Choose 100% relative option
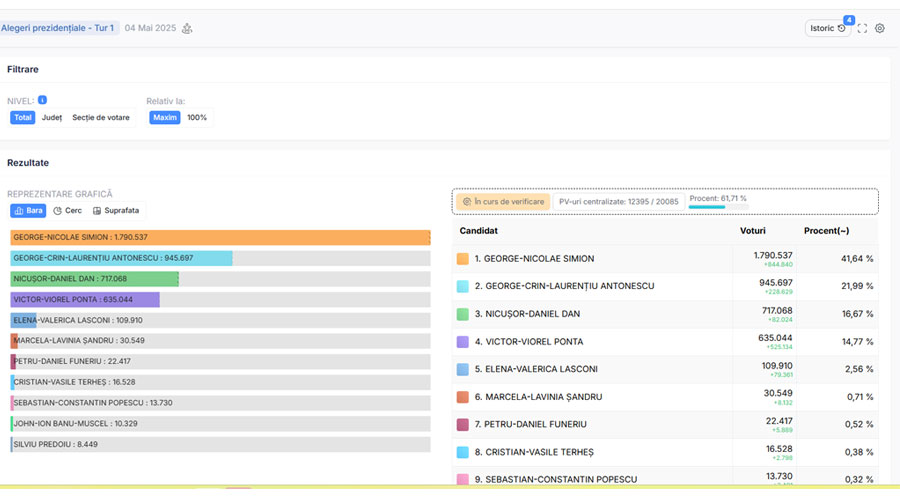The image size is (900, 500). [x=197, y=117]
